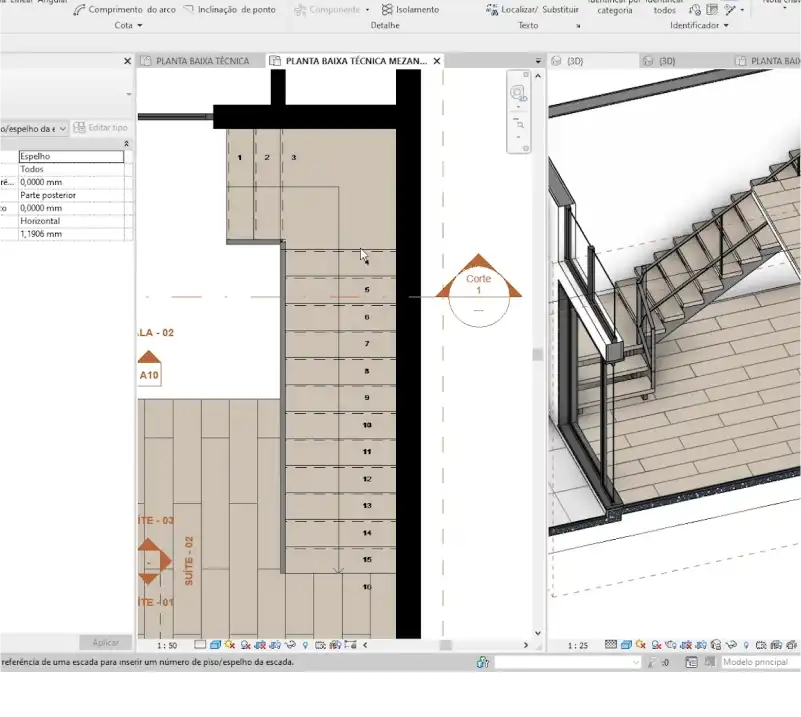Click the Horizontal property value

(x=71, y=221)
